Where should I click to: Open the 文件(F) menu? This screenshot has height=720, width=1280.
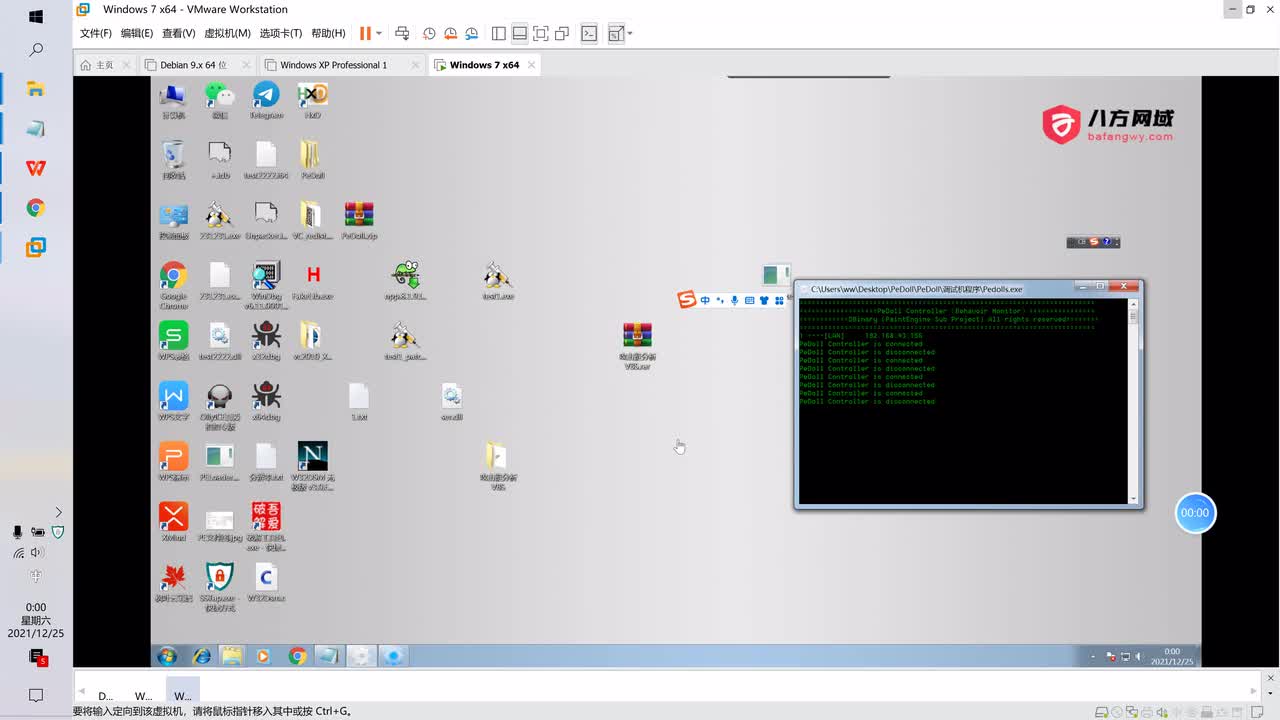point(96,33)
